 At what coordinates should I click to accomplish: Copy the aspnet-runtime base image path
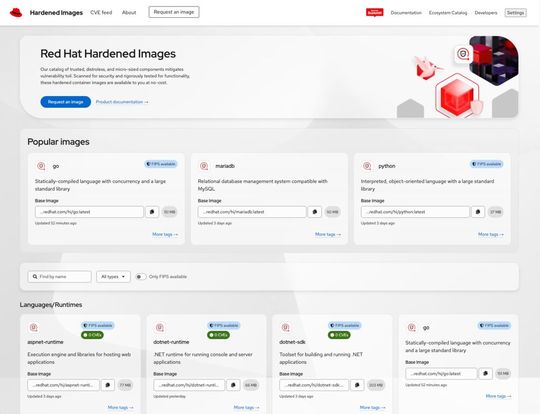click(x=107, y=385)
